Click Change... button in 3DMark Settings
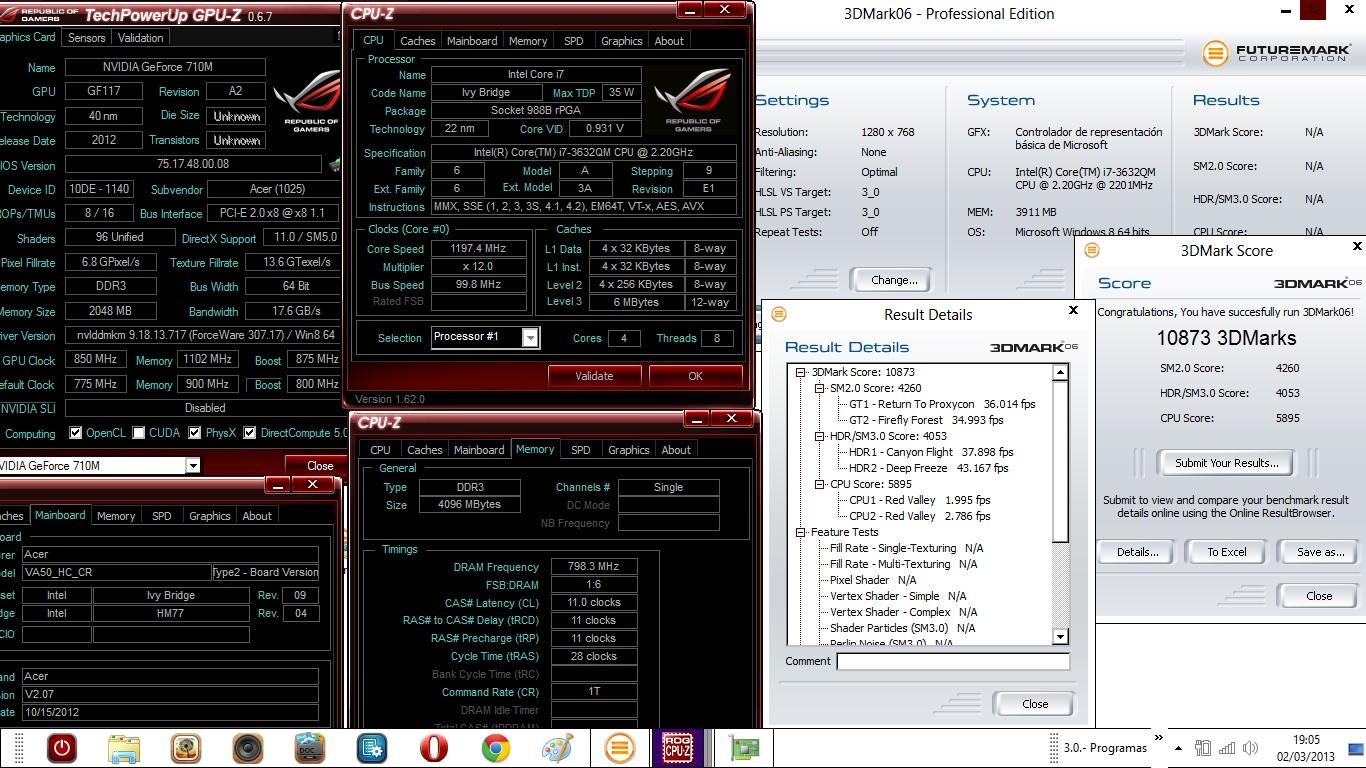This screenshot has height=768, width=1366. click(x=894, y=280)
